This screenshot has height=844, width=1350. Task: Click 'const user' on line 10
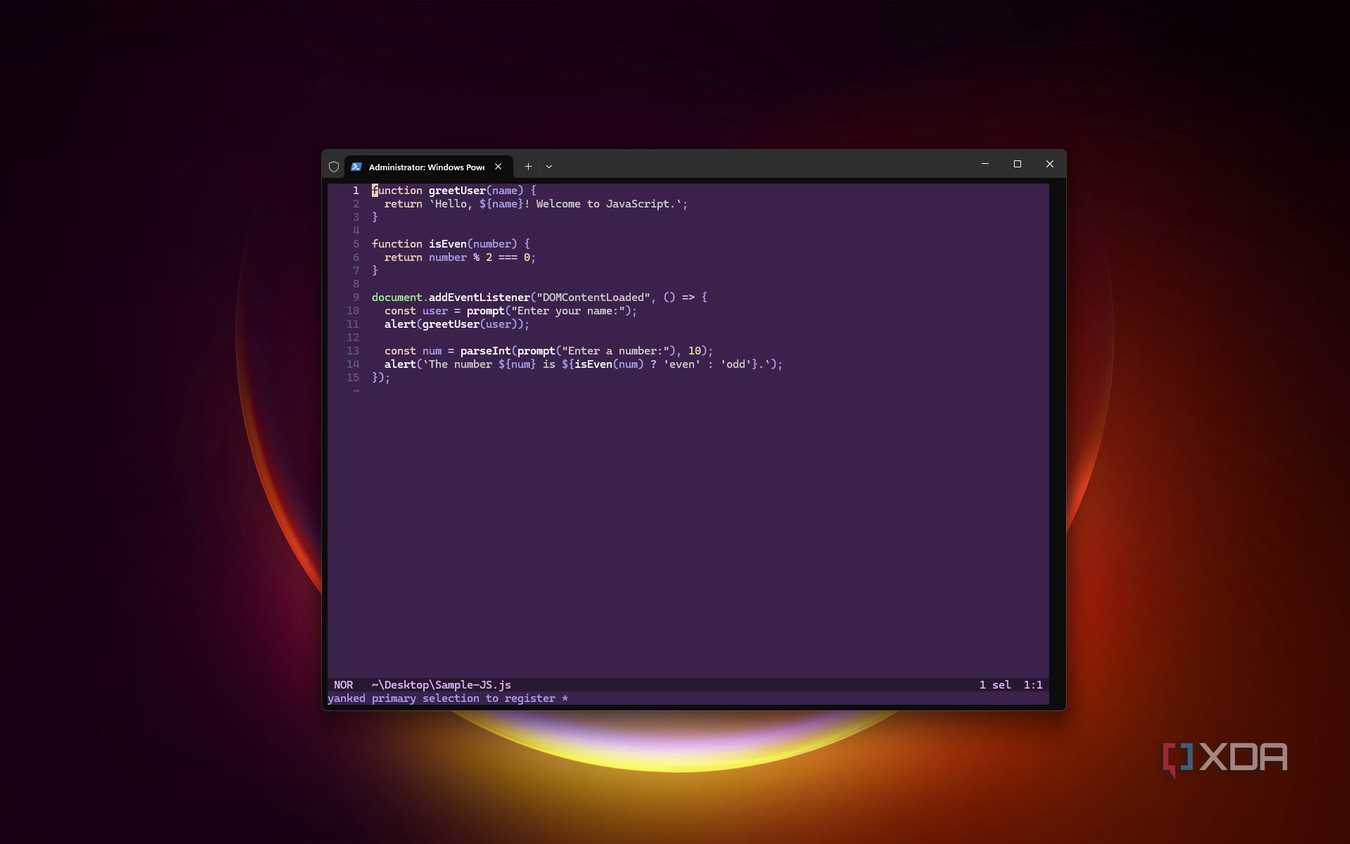(x=416, y=311)
